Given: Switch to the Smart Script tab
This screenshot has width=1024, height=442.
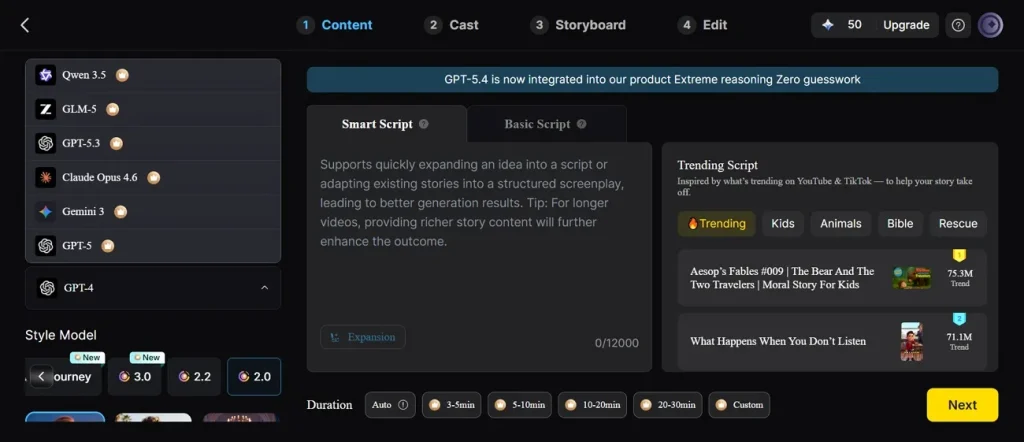Looking at the screenshot, I should [386, 124].
